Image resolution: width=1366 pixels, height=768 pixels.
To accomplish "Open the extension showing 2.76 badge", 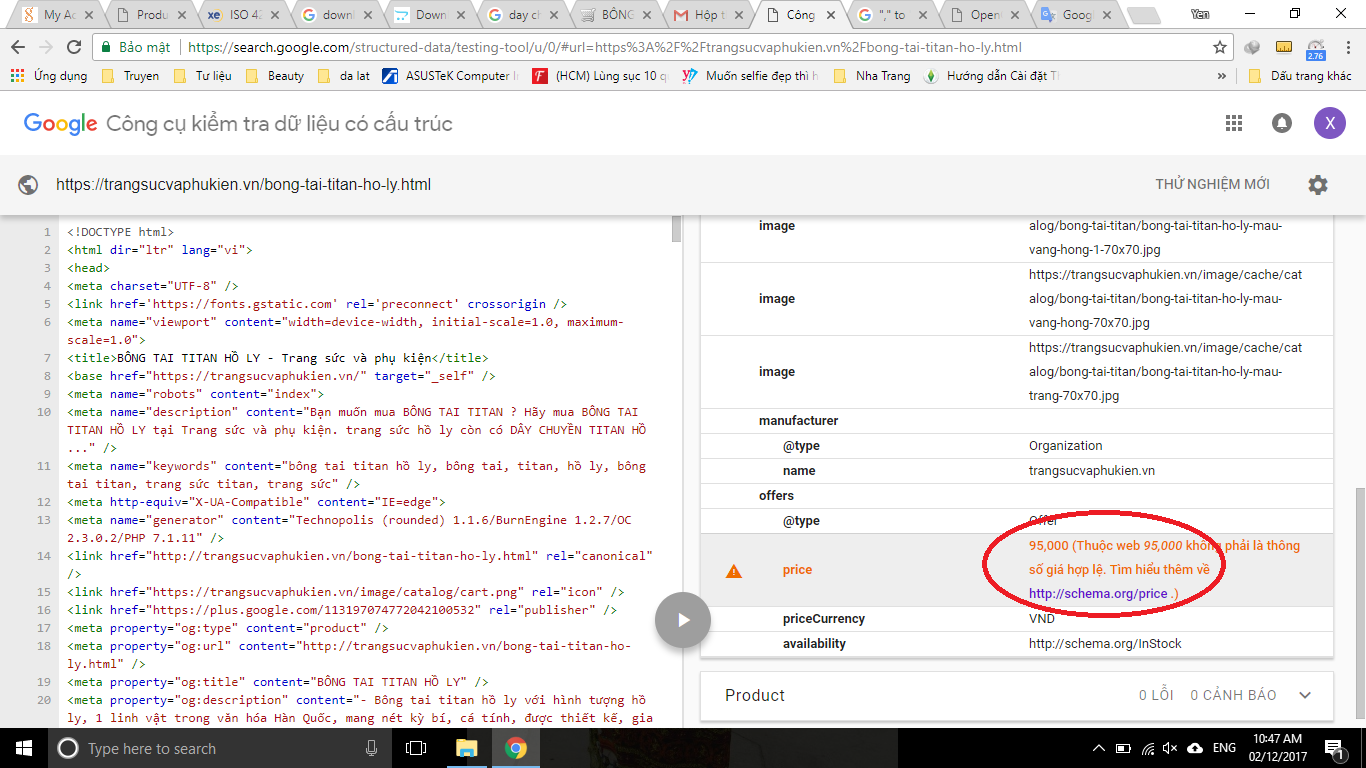I will tap(1316, 48).
